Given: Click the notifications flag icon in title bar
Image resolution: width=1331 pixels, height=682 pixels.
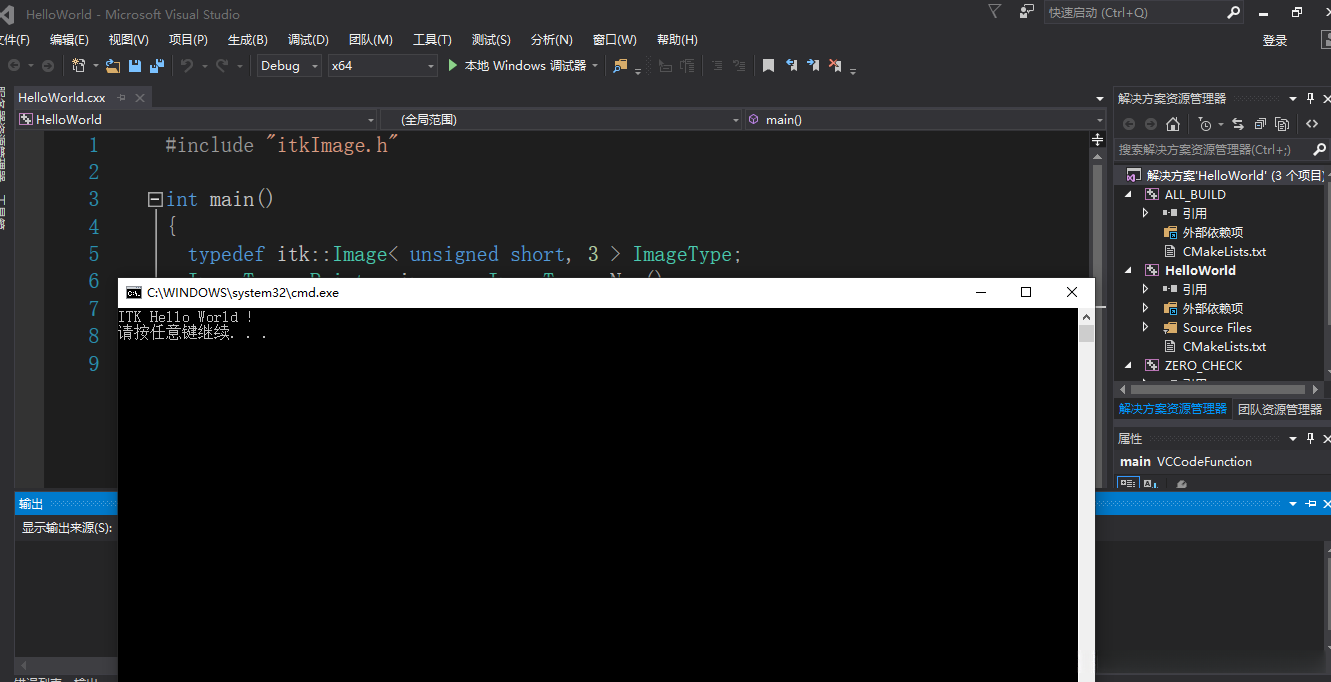Looking at the screenshot, I should point(994,12).
